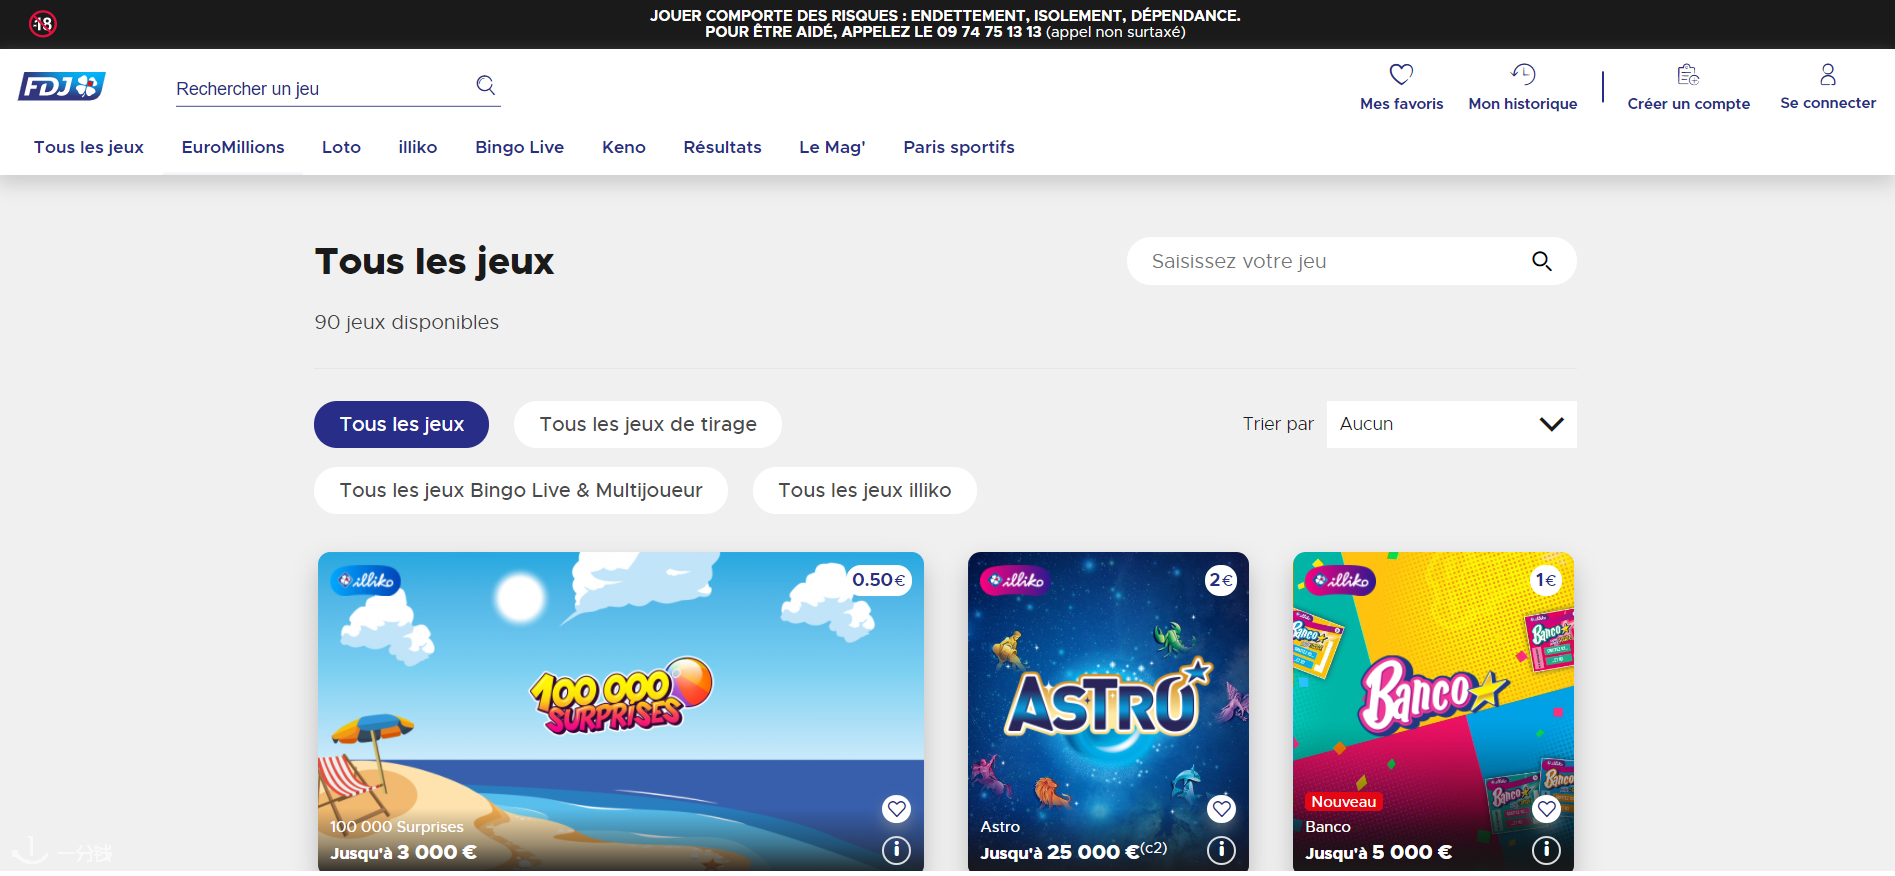The height and width of the screenshot is (876, 1895).
Task: Click Mes favoris label
Action: (x=1402, y=104)
